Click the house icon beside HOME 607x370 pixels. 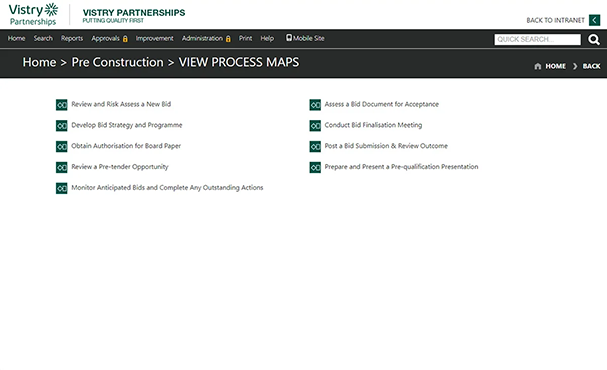(537, 66)
